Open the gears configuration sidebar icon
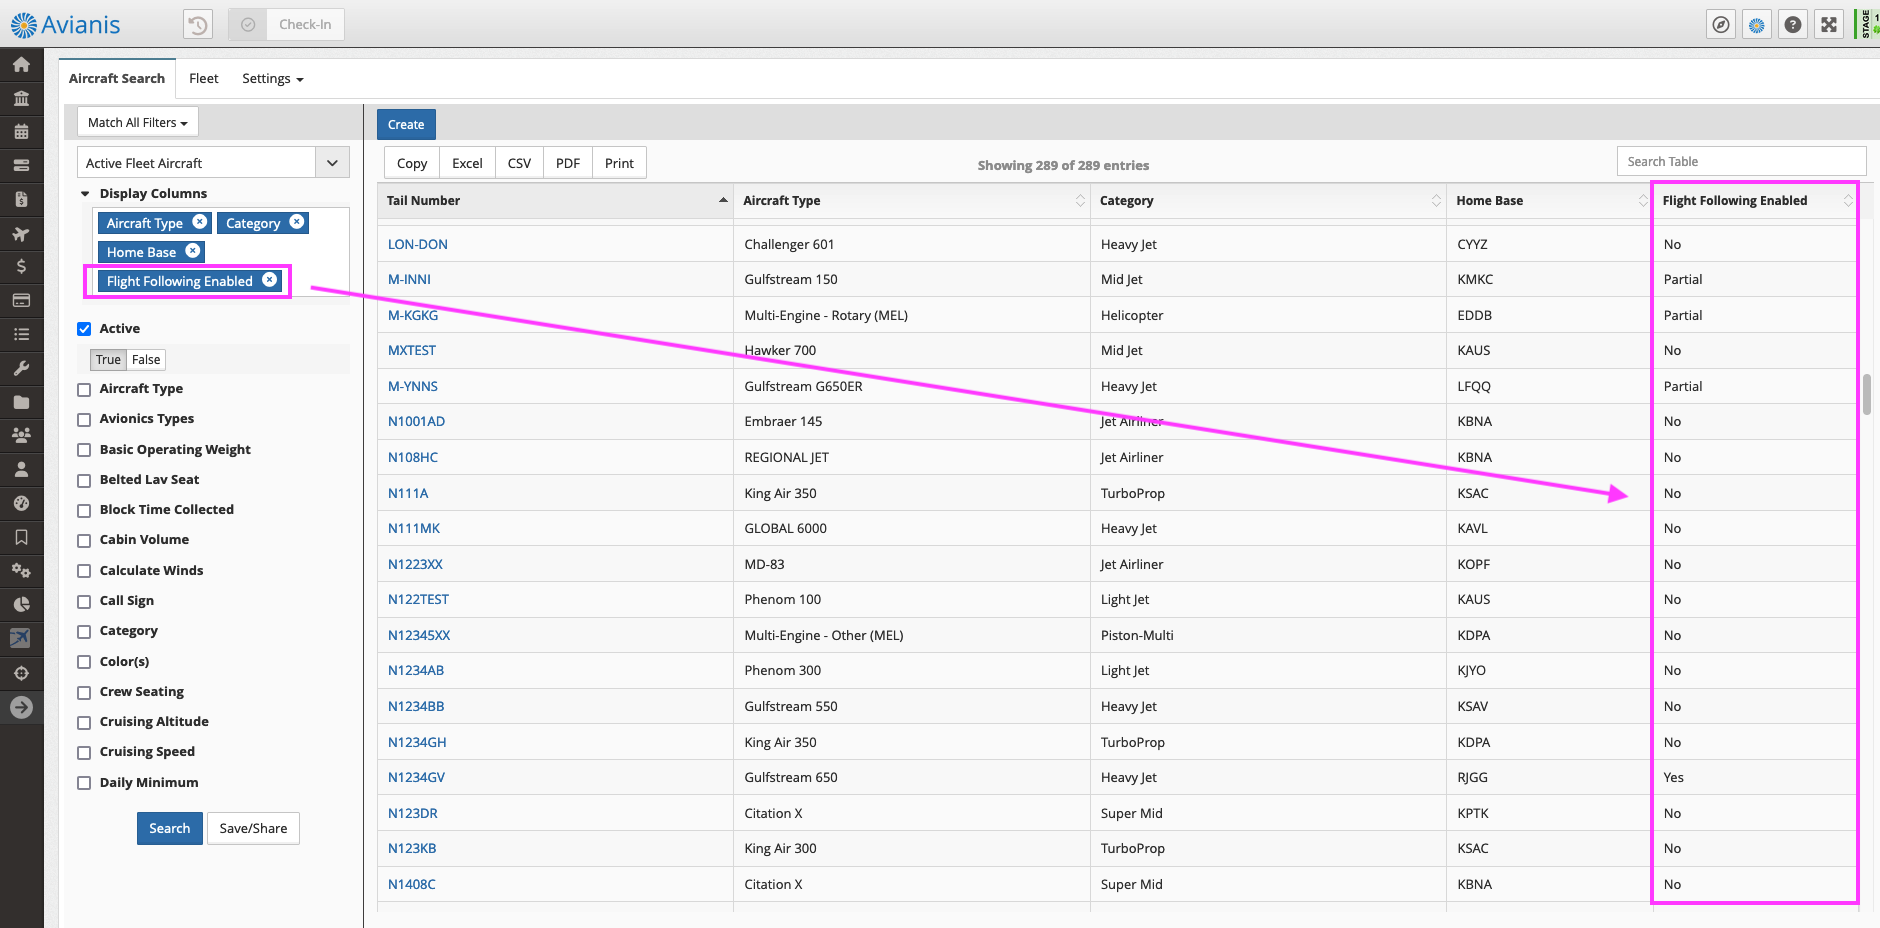The height and width of the screenshot is (928, 1880). tap(21, 571)
